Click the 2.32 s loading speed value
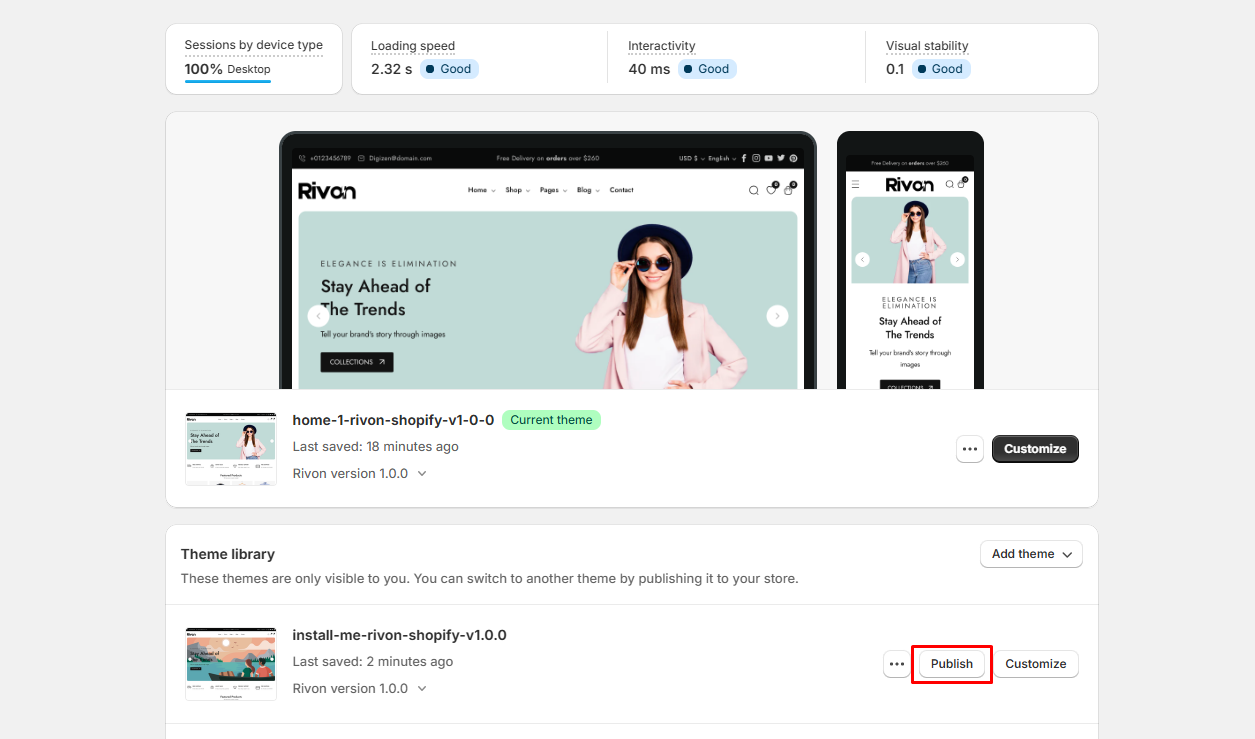1255x739 pixels. coord(392,69)
